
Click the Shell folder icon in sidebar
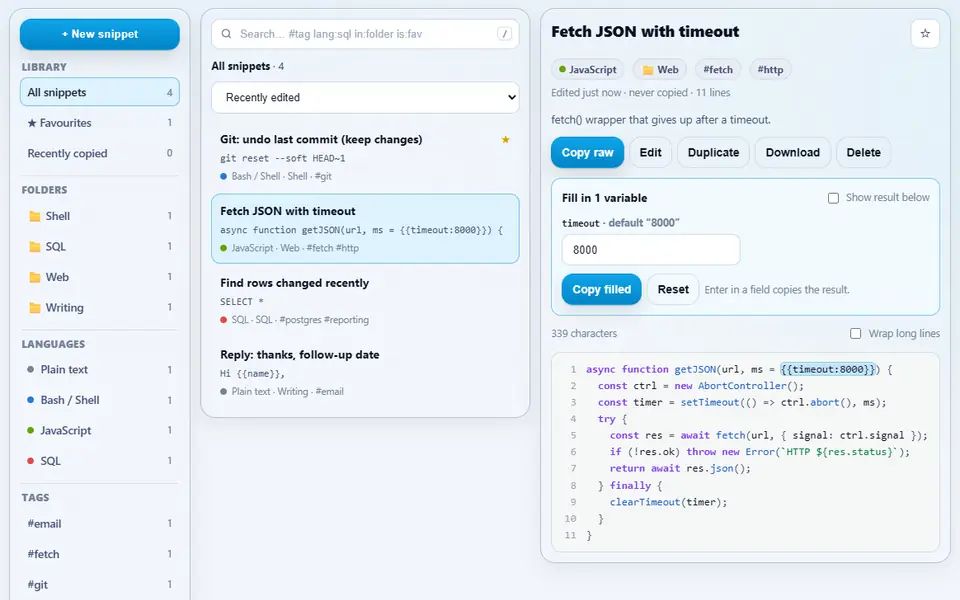click(35, 216)
